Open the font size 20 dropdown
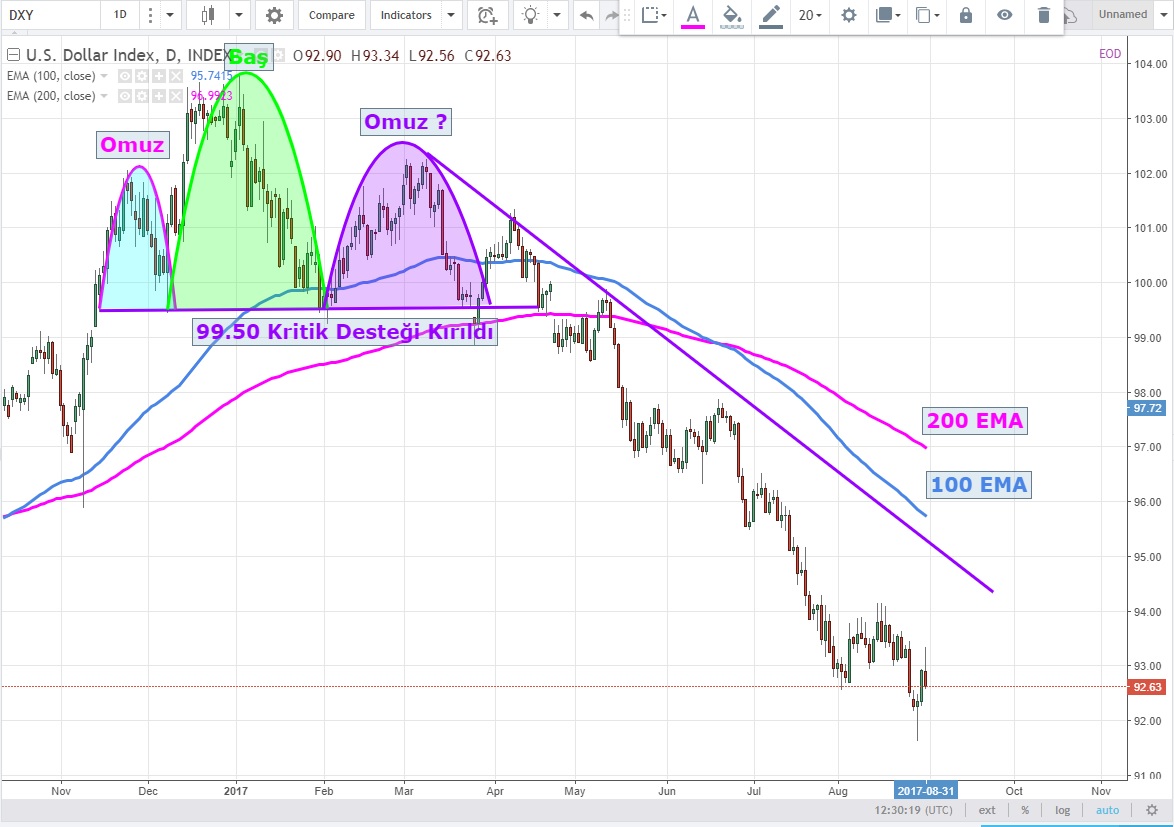Image resolution: width=1174 pixels, height=827 pixels. pyautogui.click(x=810, y=15)
